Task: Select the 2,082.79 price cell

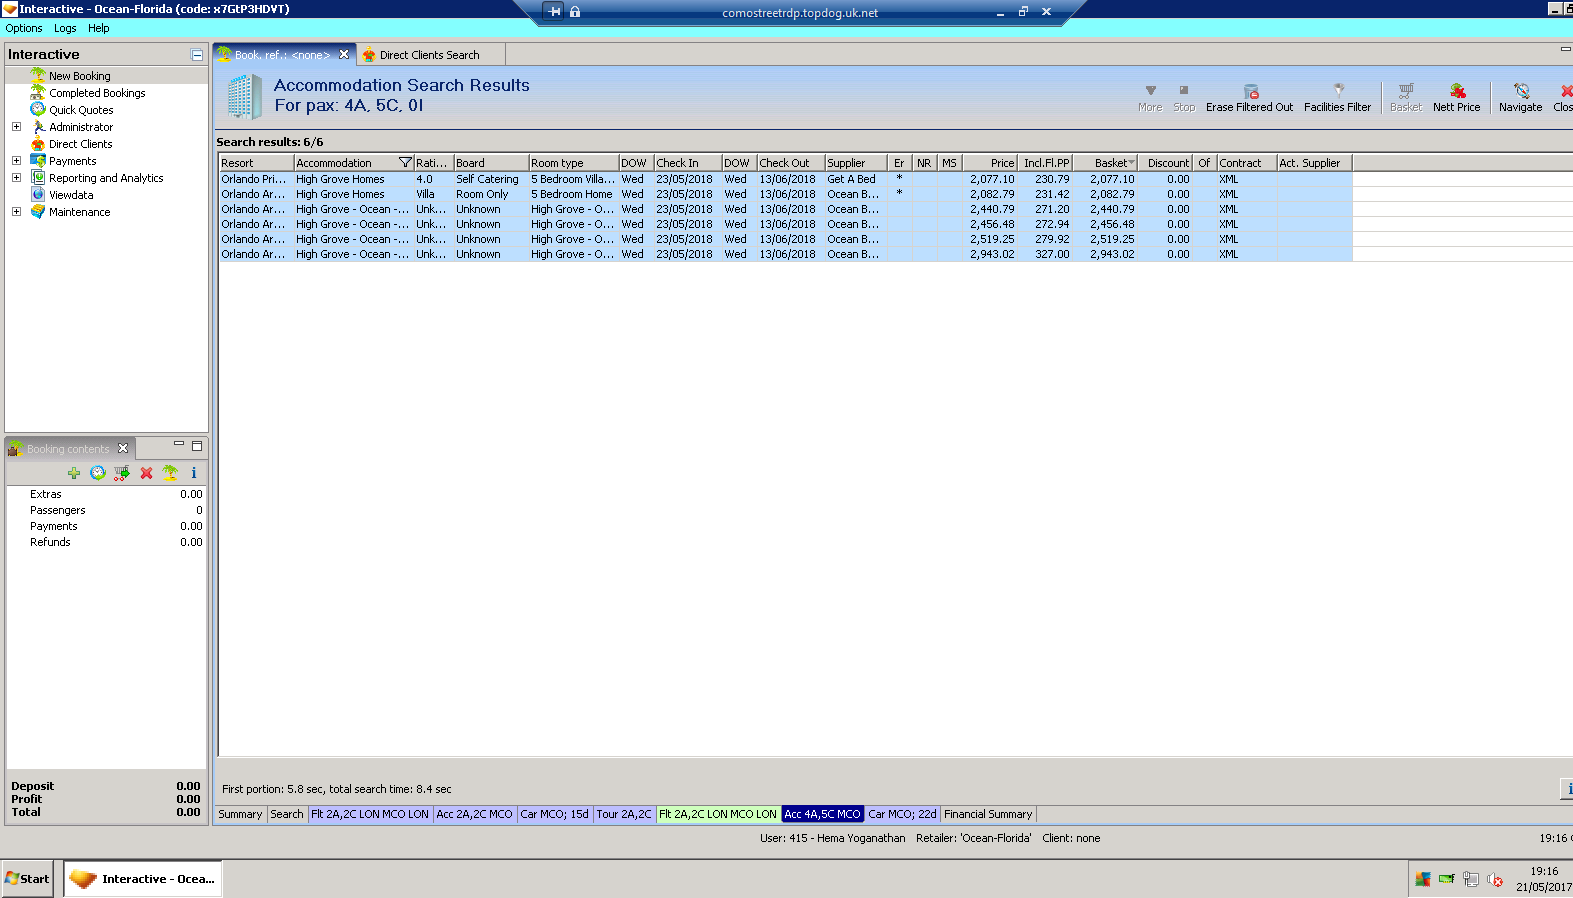Action: pos(992,194)
